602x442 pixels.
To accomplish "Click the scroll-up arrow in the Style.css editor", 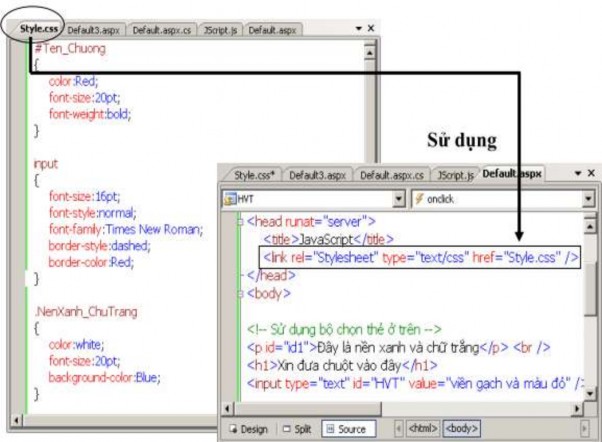I will [369, 52].
